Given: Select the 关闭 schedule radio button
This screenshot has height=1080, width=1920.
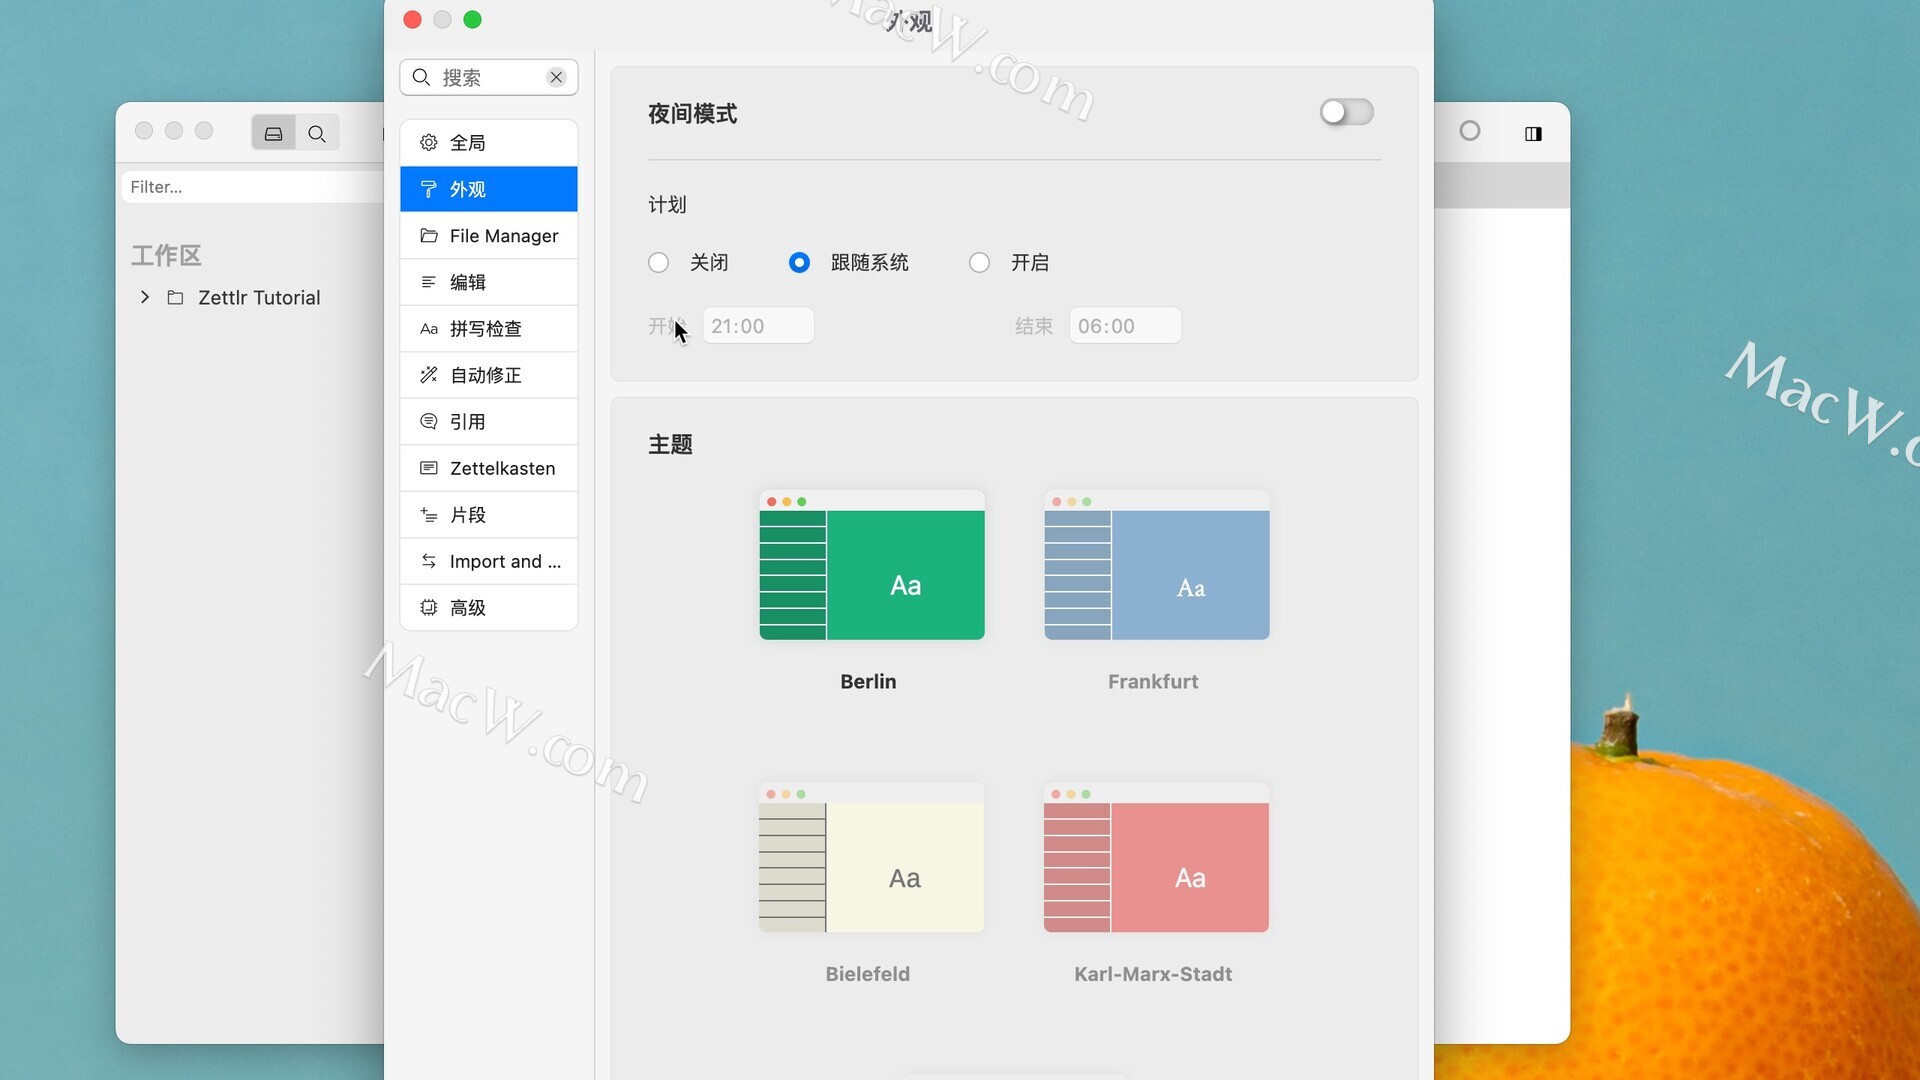Looking at the screenshot, I should tap(658, 263).
